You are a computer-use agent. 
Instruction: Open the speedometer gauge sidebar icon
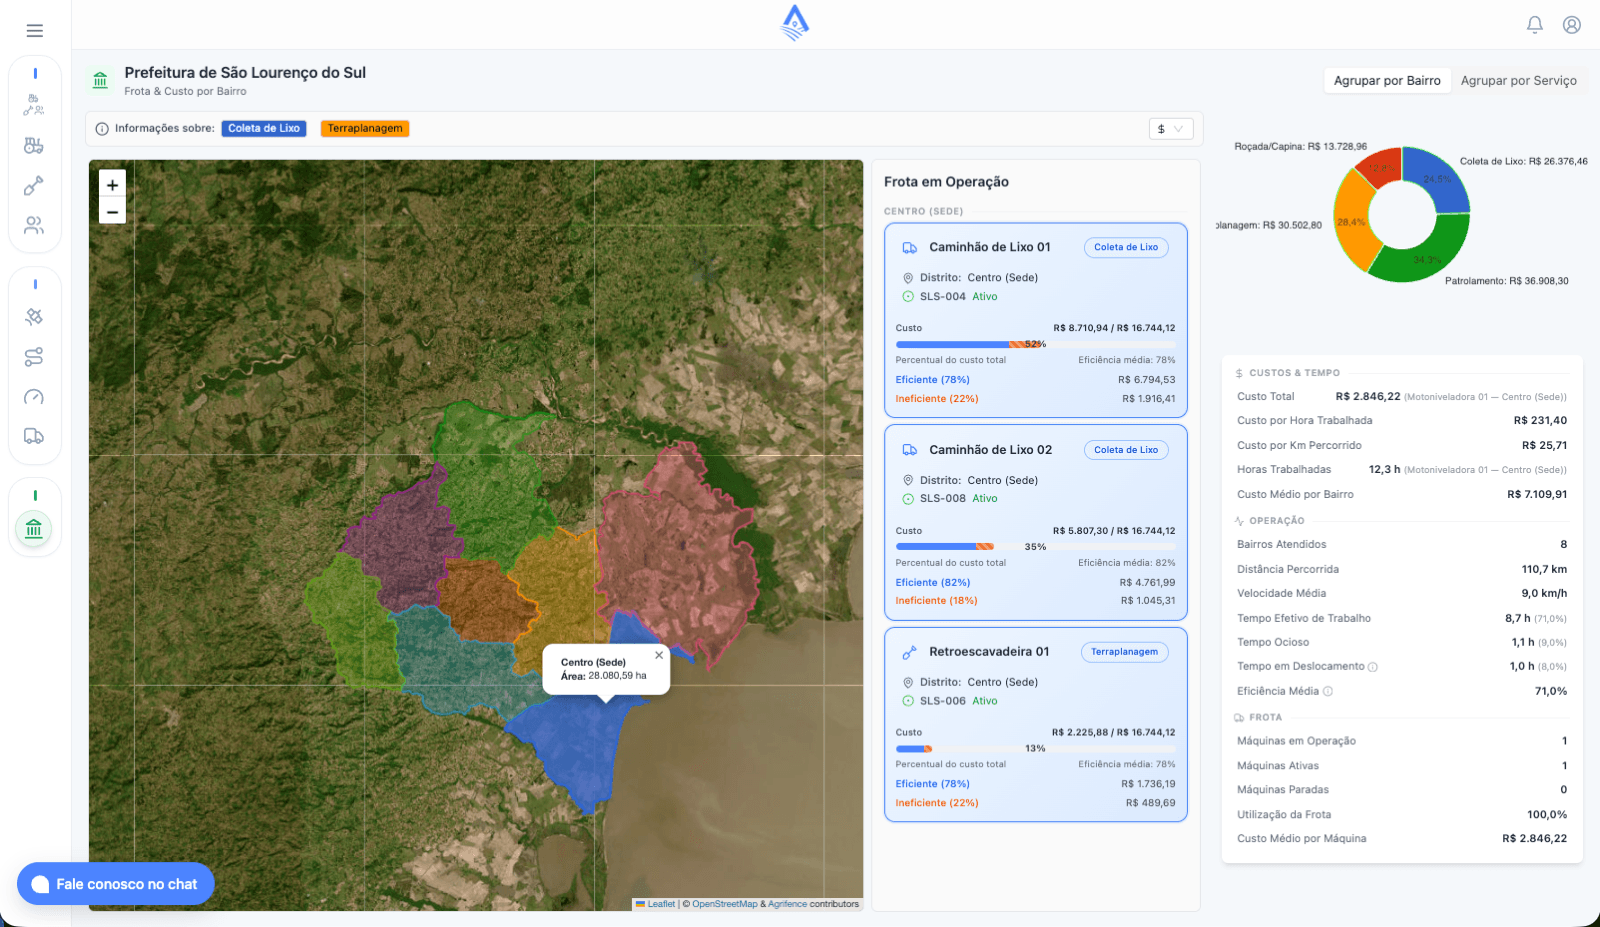34,397
